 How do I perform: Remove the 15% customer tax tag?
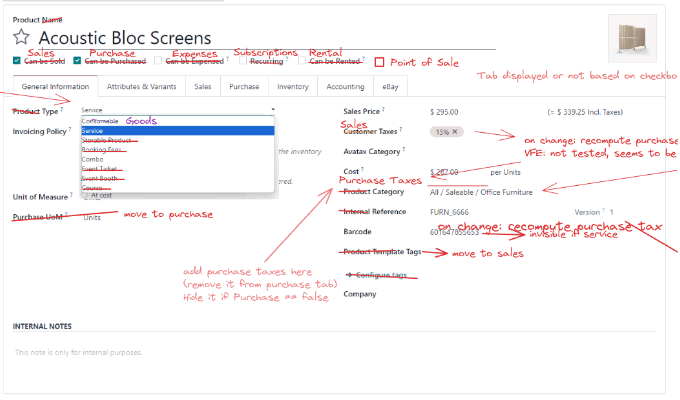click(455, 131)
